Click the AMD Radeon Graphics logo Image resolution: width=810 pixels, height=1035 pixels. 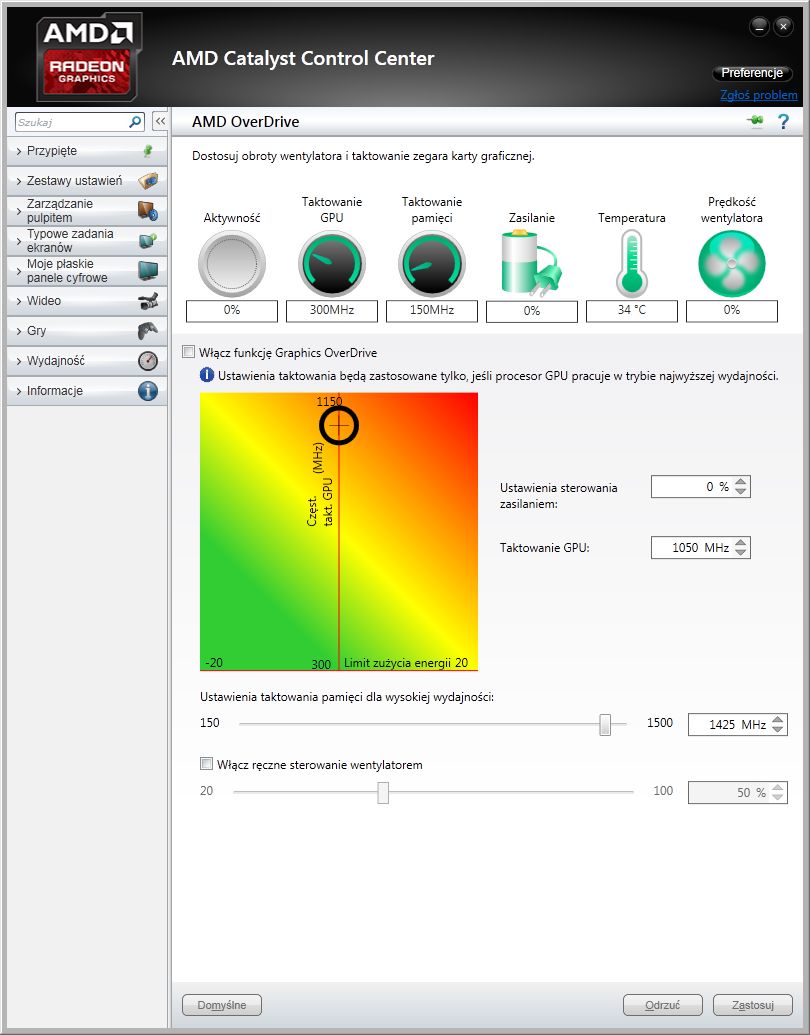pyautogui.click(x=87, y=57)
